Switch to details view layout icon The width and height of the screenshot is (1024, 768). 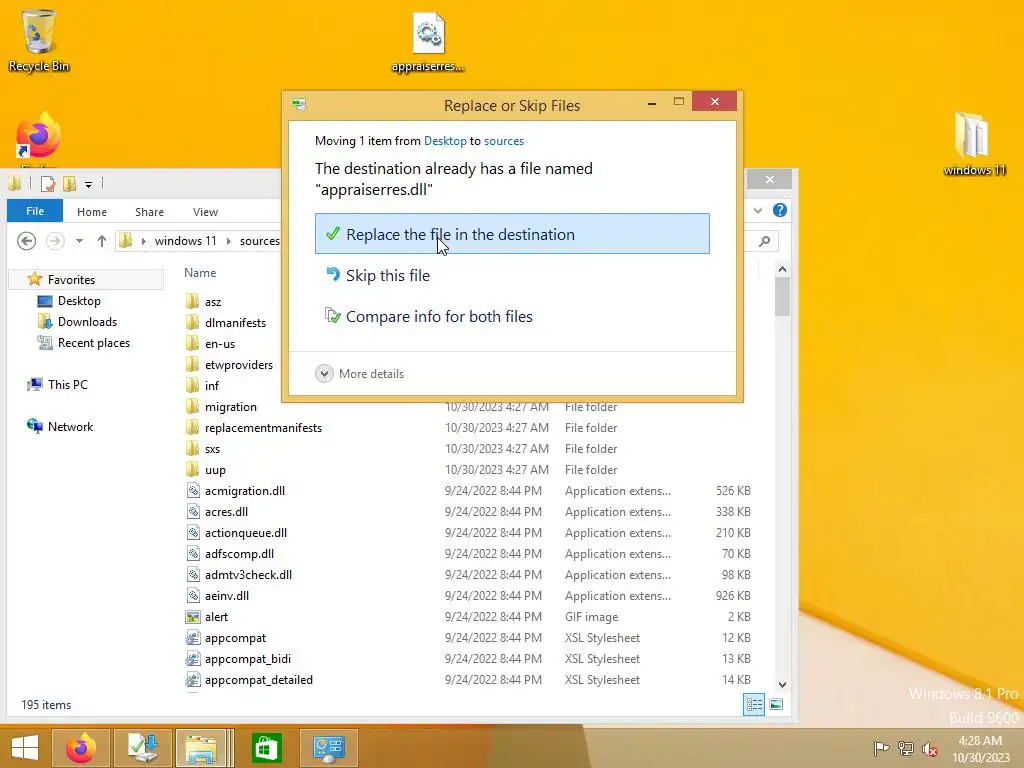(754, 705)
